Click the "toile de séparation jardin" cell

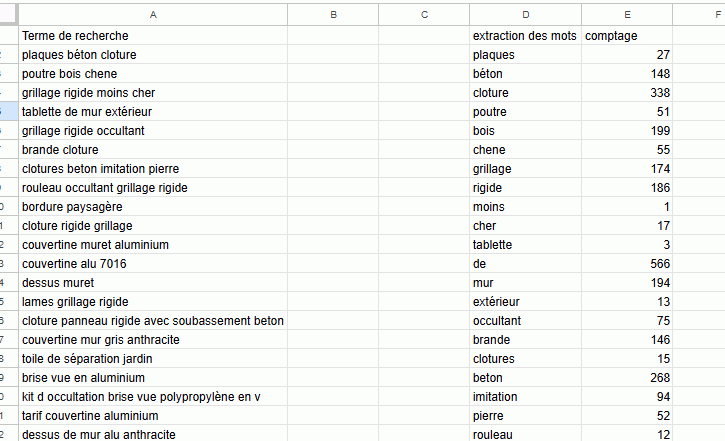[152, 359]
